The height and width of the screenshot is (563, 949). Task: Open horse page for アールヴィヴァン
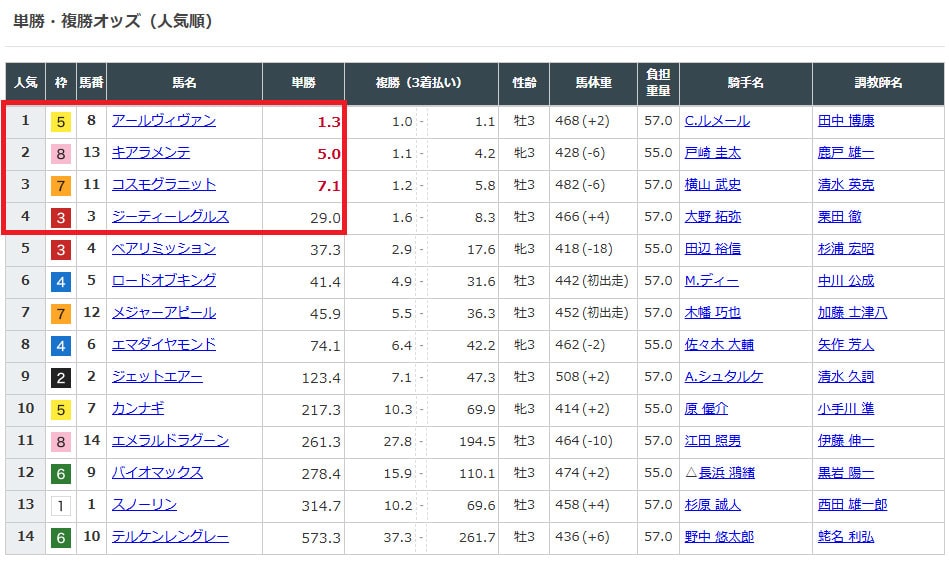[163, 121]
